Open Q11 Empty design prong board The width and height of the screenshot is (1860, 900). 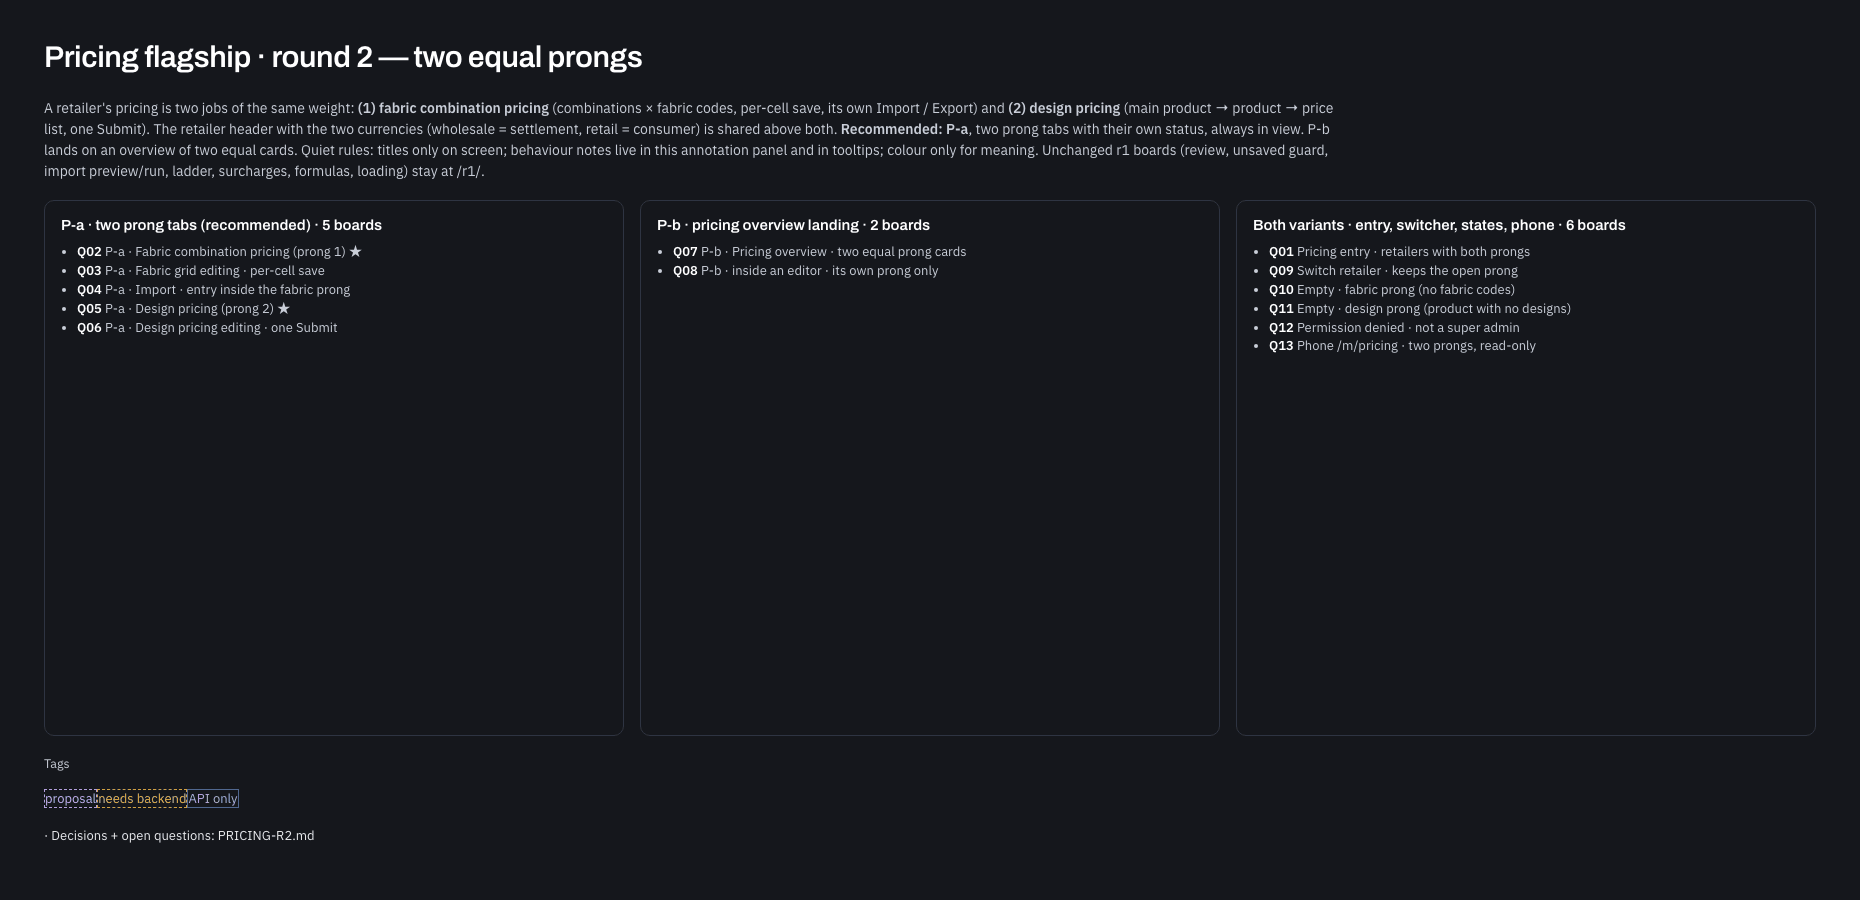1420,309
